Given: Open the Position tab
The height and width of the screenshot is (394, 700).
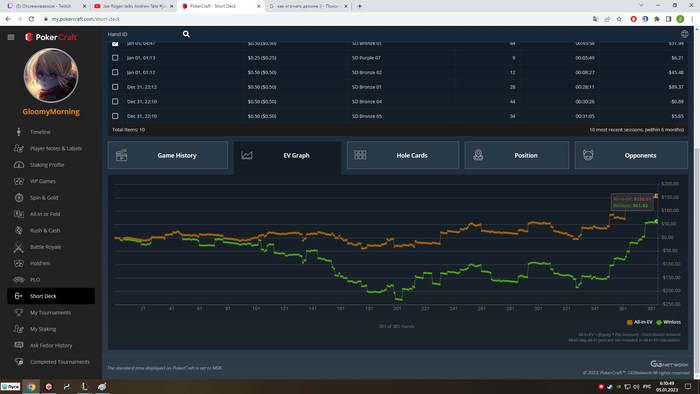Looking at the screenshot, I should pyautogui.click(x=517, y=155).
